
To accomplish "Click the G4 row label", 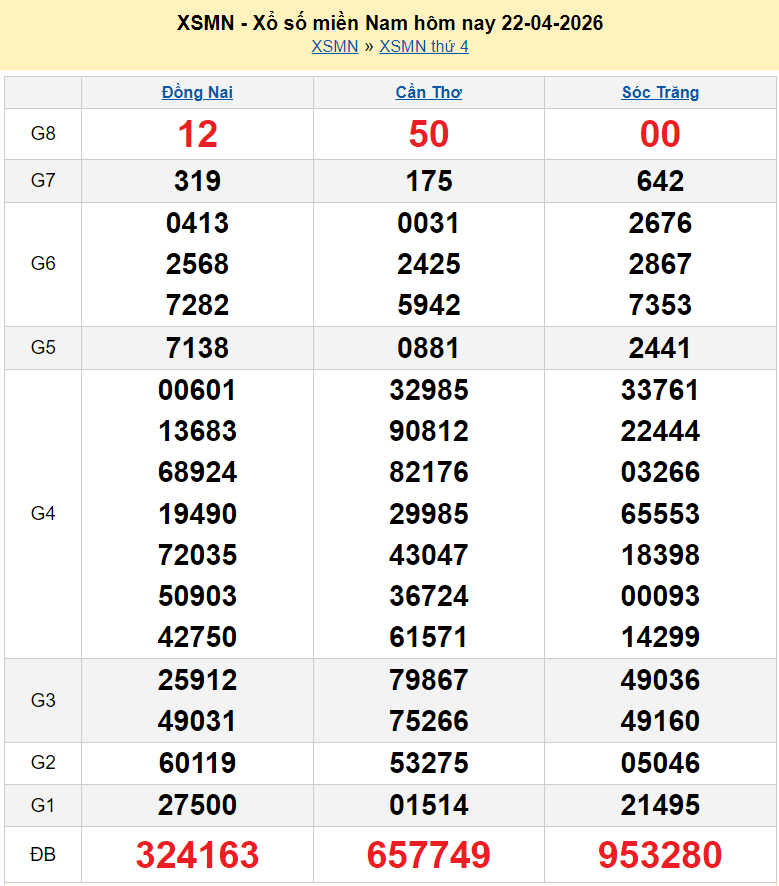I will (x=43, y=514).
